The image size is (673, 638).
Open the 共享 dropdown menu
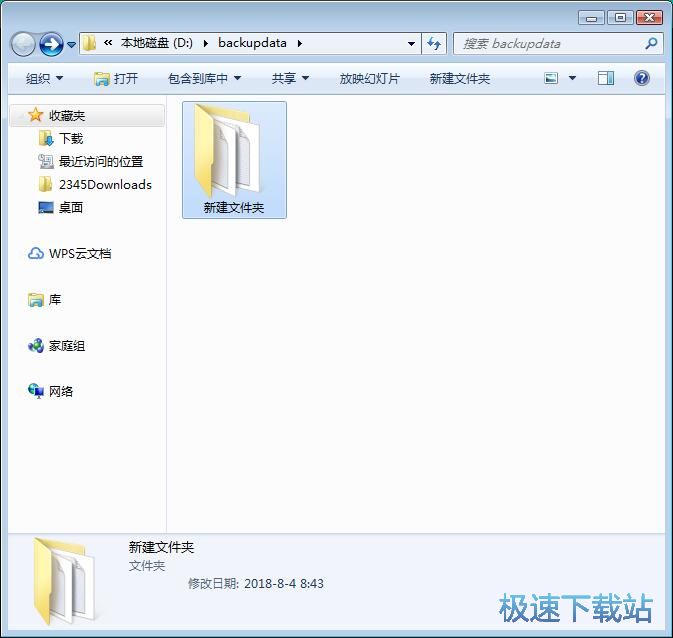click(x=290, y=79)
